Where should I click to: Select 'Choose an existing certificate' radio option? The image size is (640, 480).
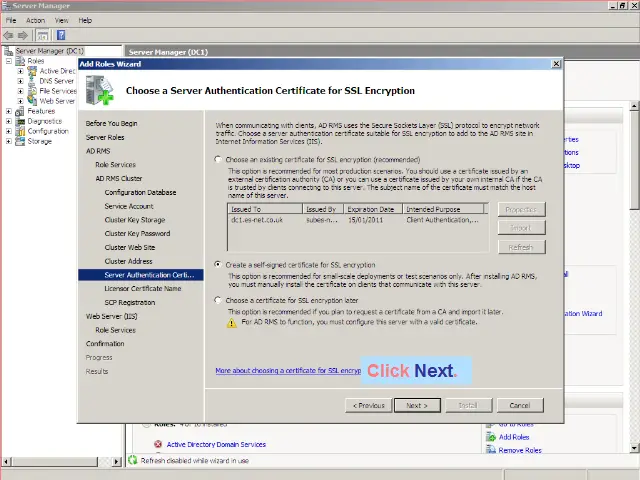218,159
